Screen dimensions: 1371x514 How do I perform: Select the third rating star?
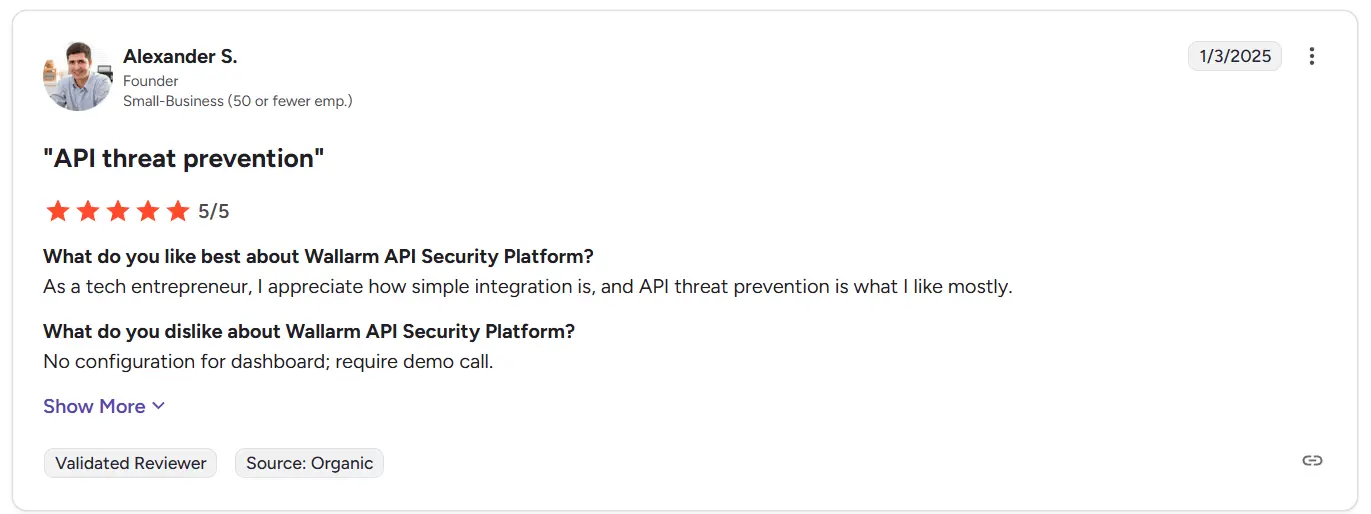(118, 211)
